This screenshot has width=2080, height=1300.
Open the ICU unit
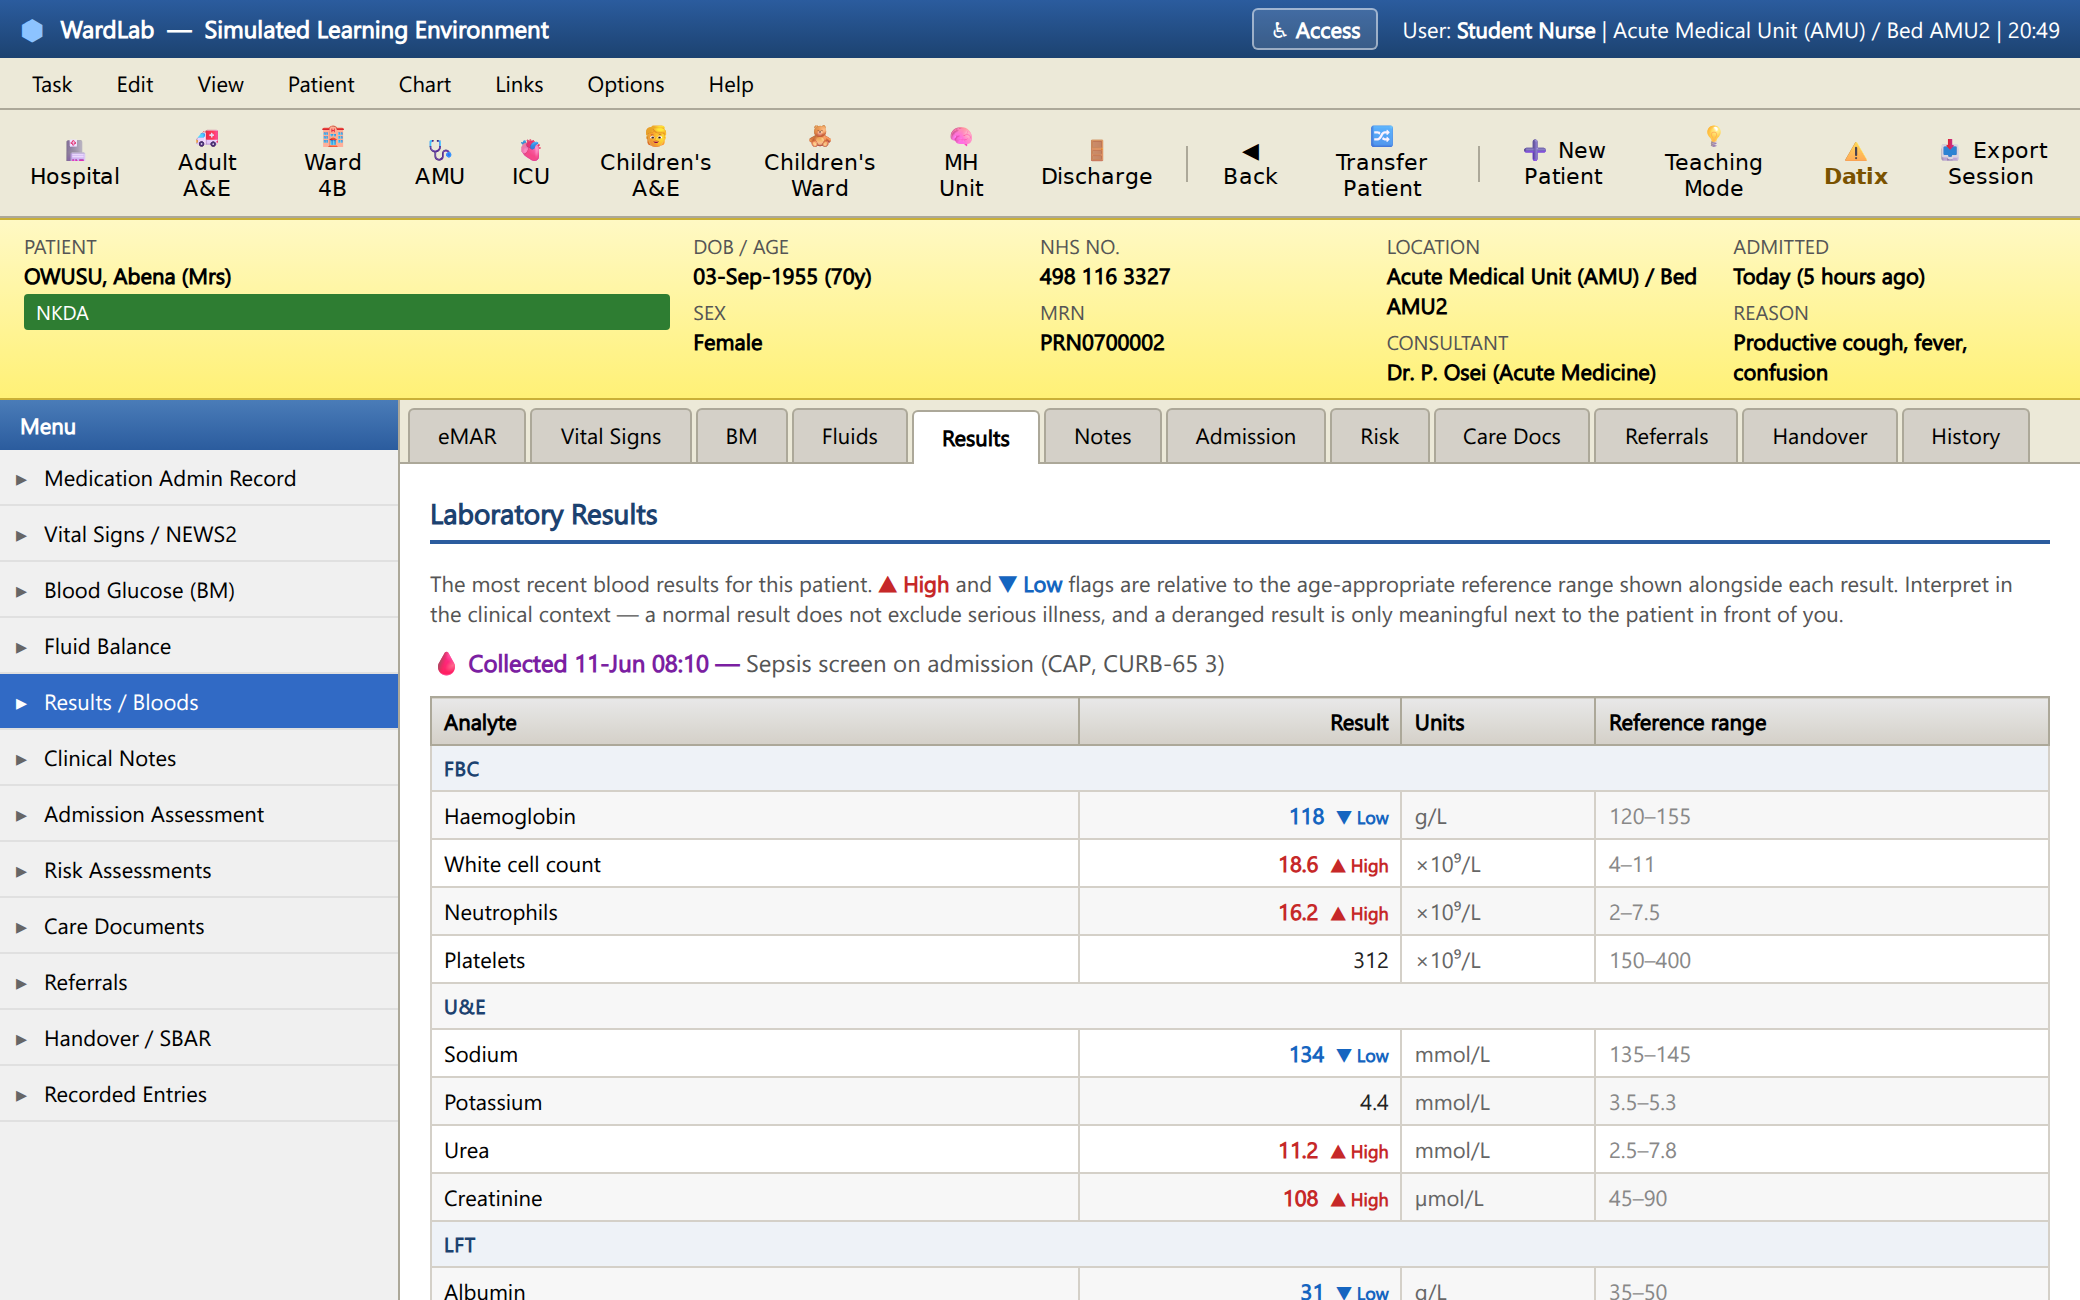[x=531, y=164]
